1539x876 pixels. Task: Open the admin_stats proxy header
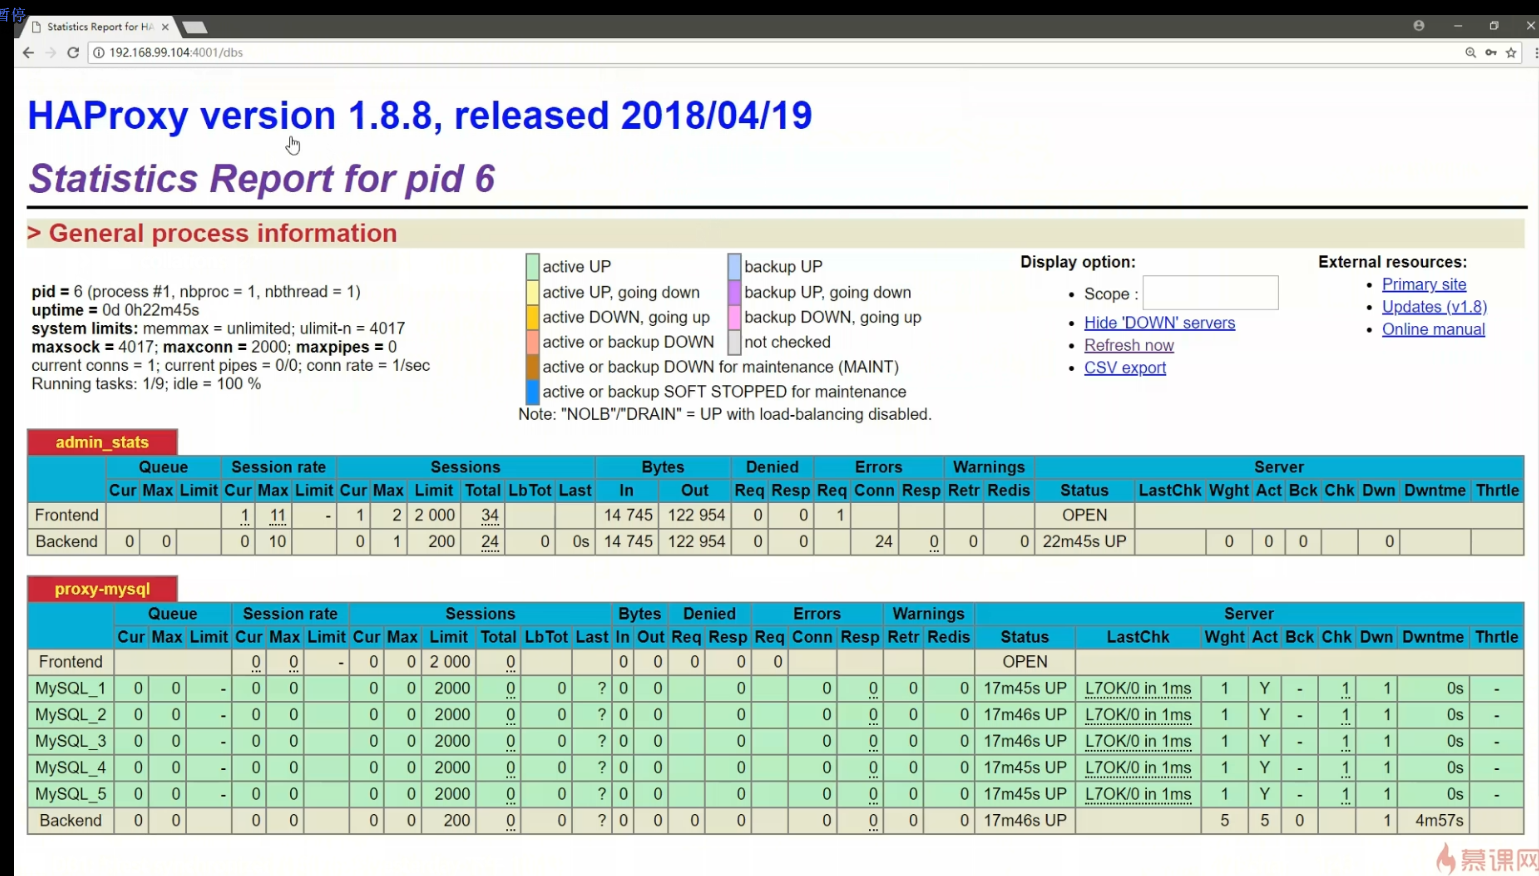pyautogui.click(x=102, y=442)
